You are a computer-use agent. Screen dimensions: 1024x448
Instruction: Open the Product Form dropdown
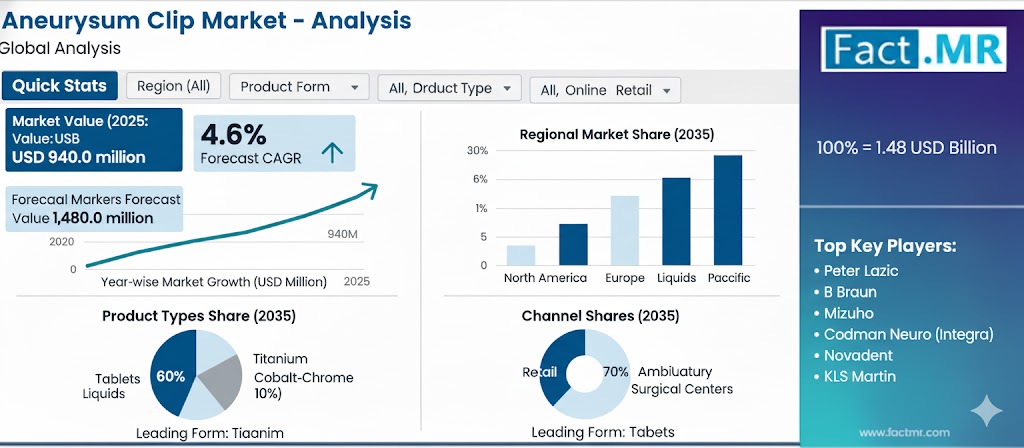pyautogui.click(x=299, y=87)
